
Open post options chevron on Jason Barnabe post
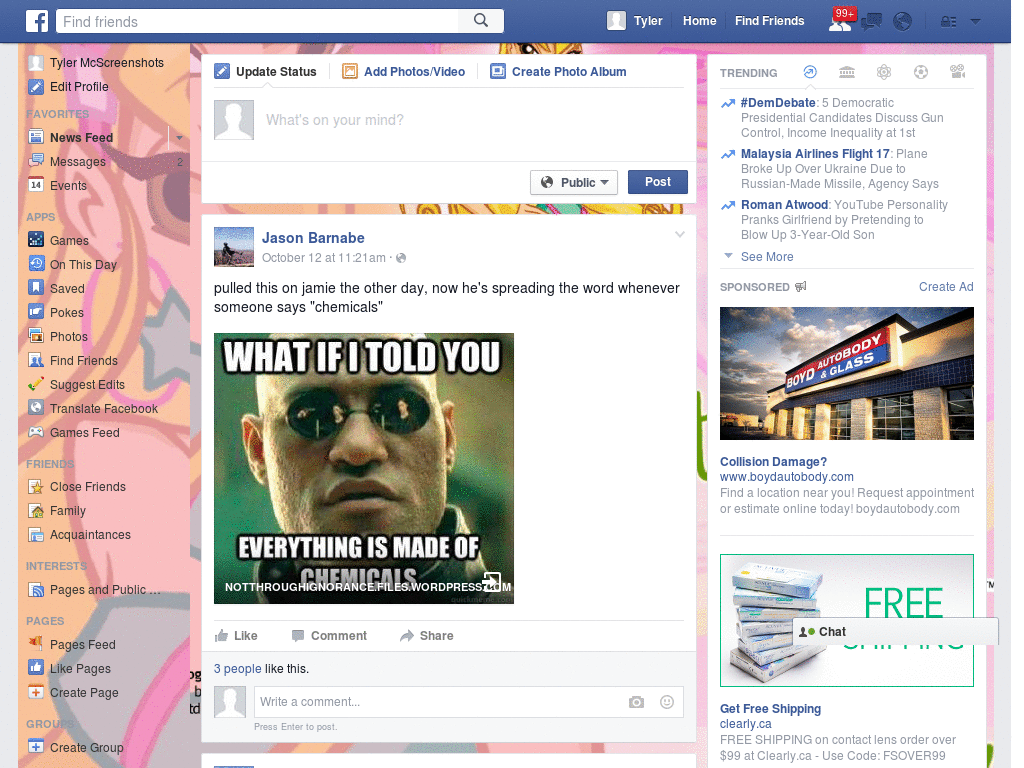(679, 234)
